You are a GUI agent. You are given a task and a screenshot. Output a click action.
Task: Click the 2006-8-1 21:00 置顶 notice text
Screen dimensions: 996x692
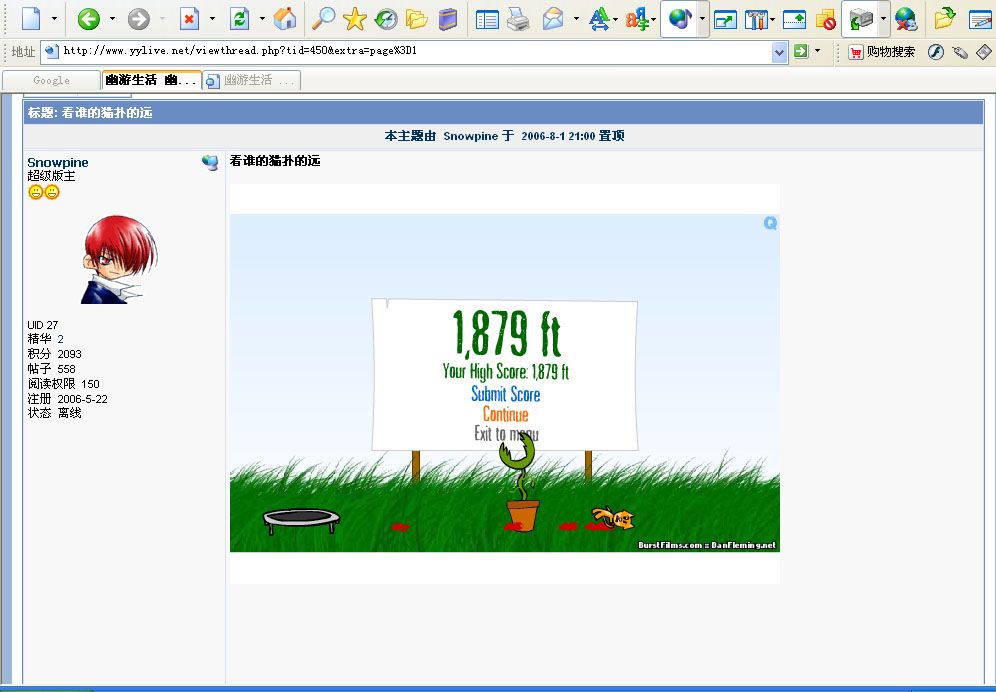[x=573, y=135]
